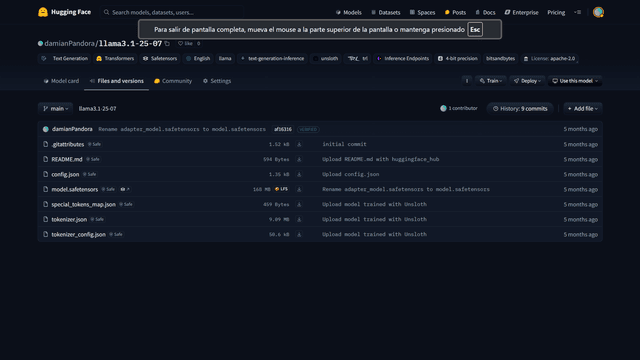Click the Safe badge next to special_tokens_map.json
Screen dimensions: 640x360
point(126,204)
